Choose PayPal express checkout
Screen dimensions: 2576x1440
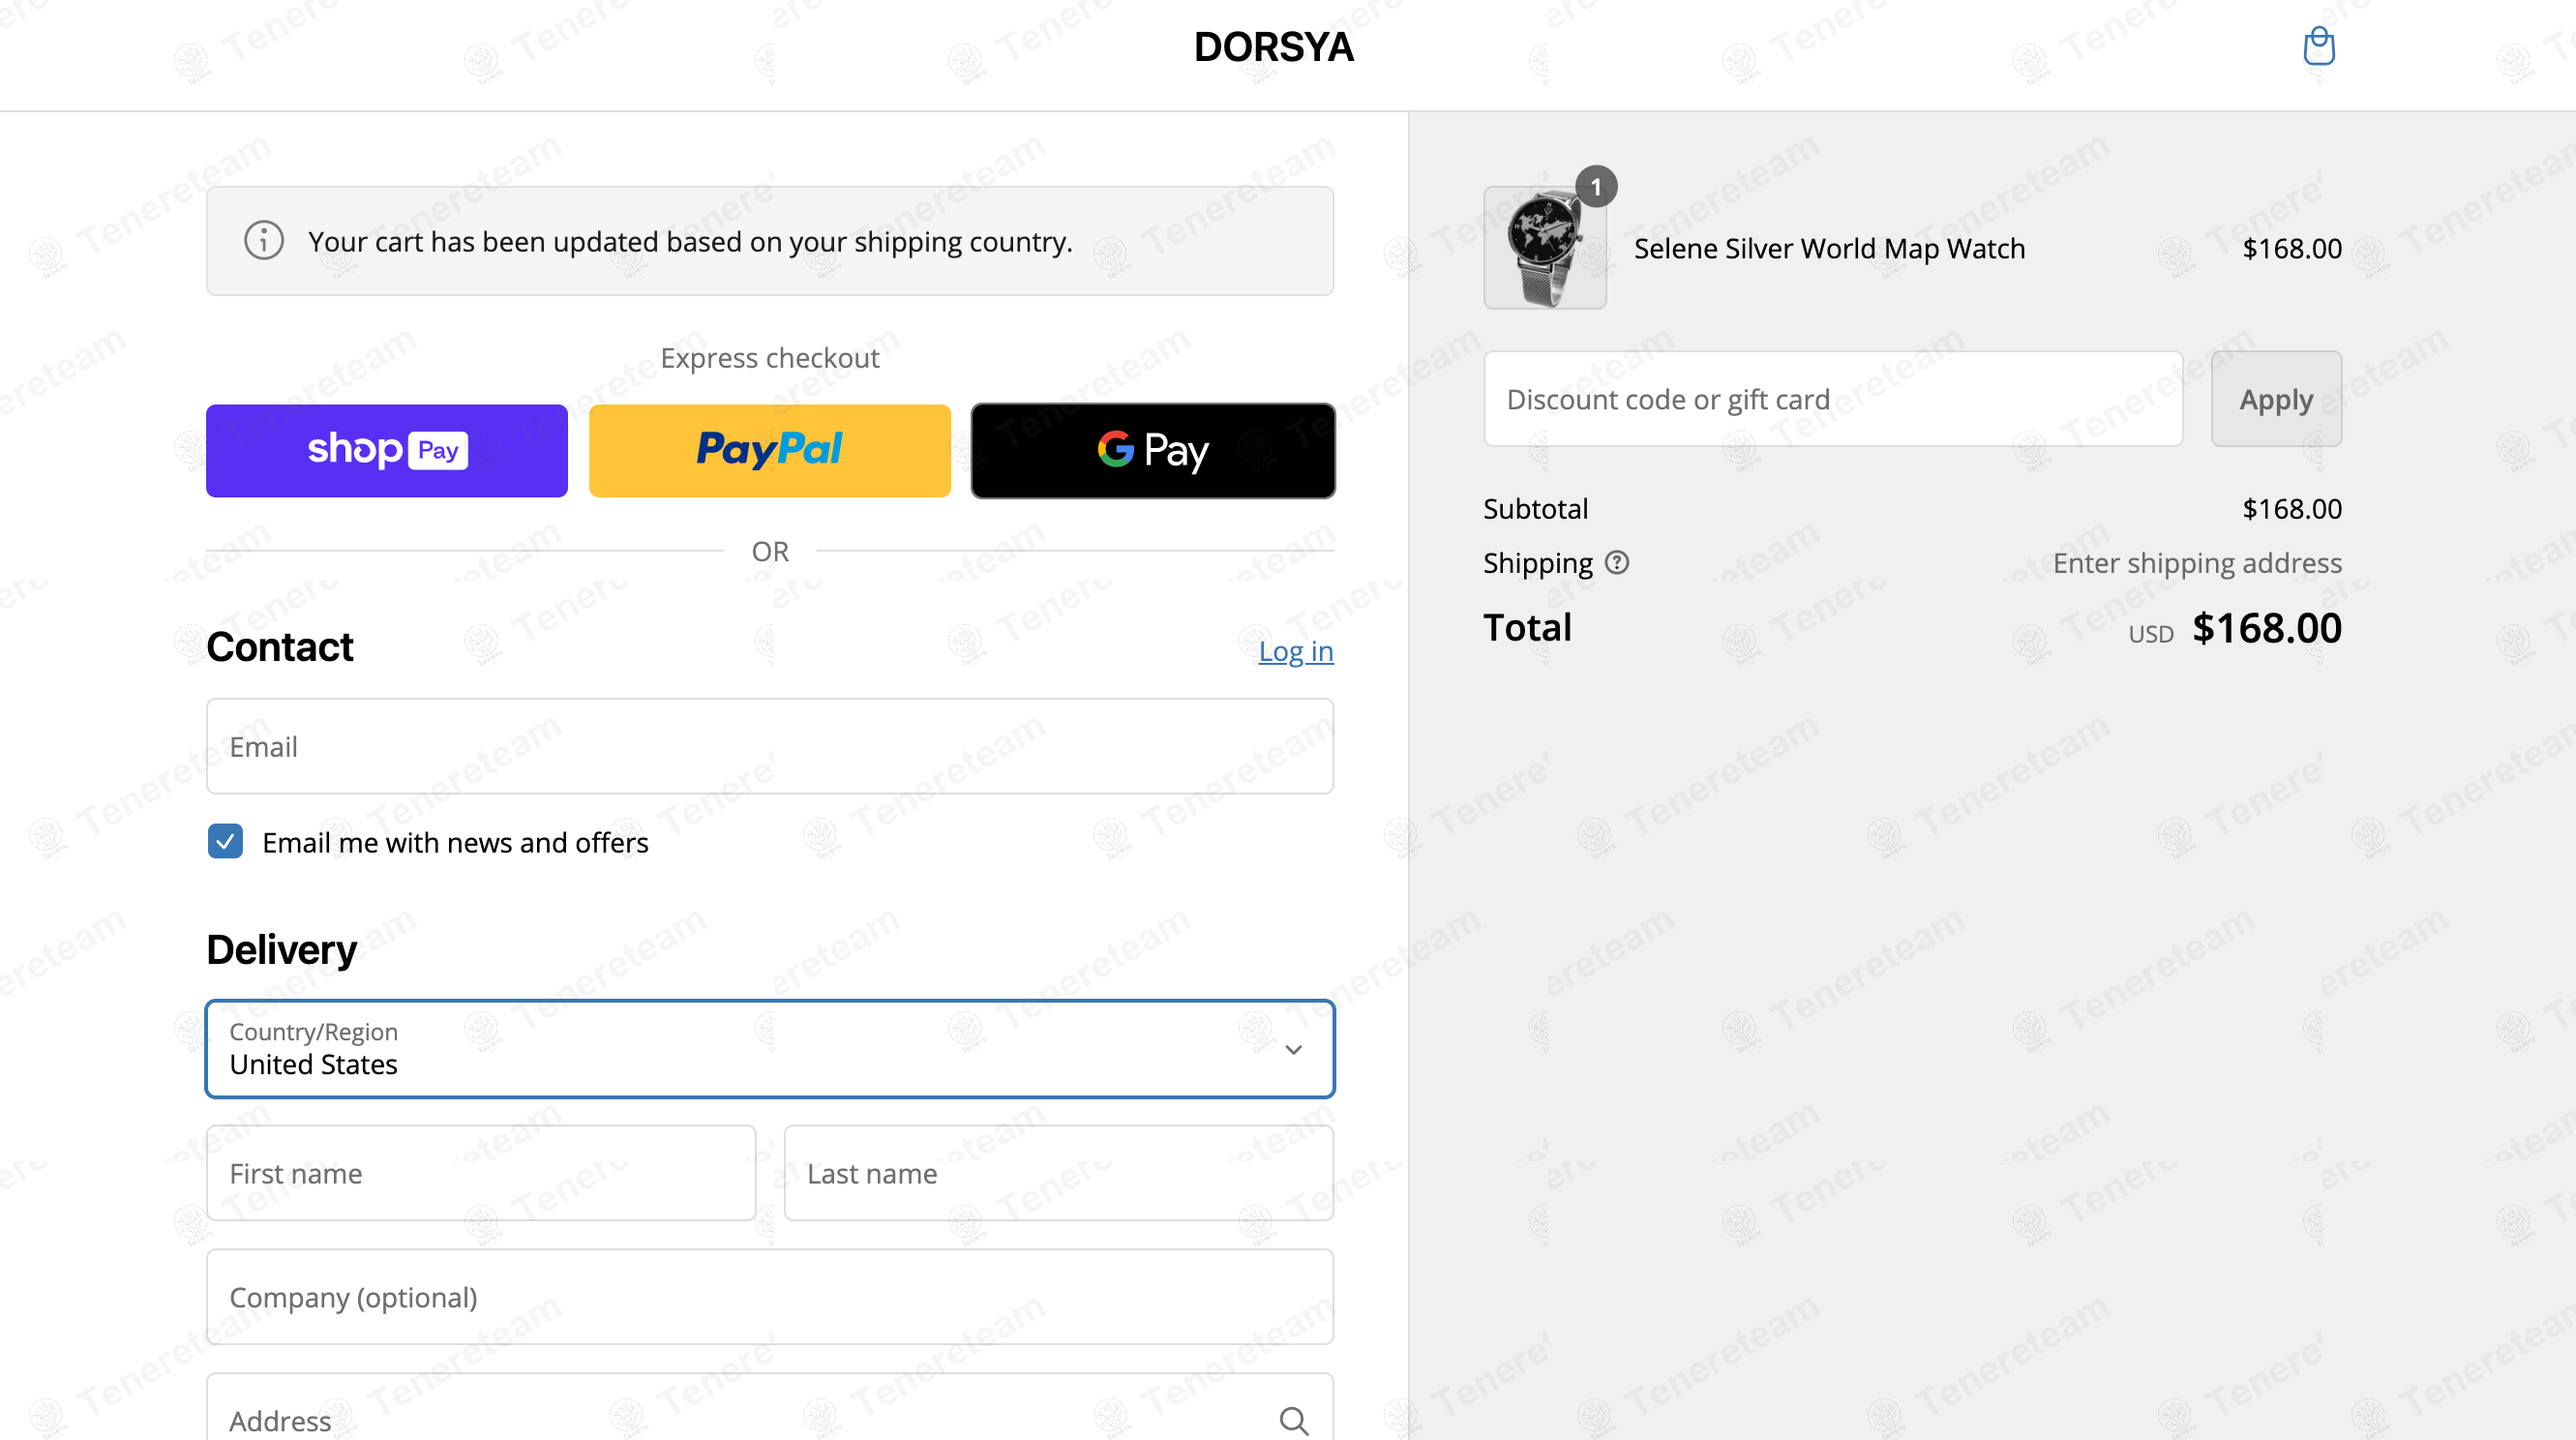769,451
